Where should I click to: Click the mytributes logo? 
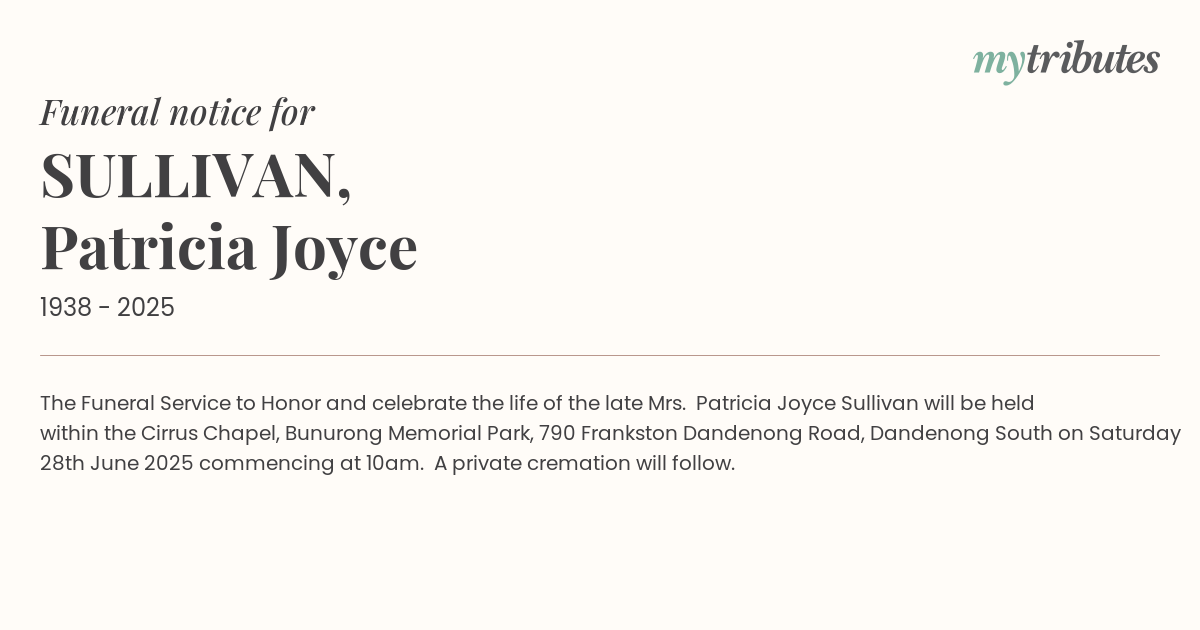[1066, 60]
